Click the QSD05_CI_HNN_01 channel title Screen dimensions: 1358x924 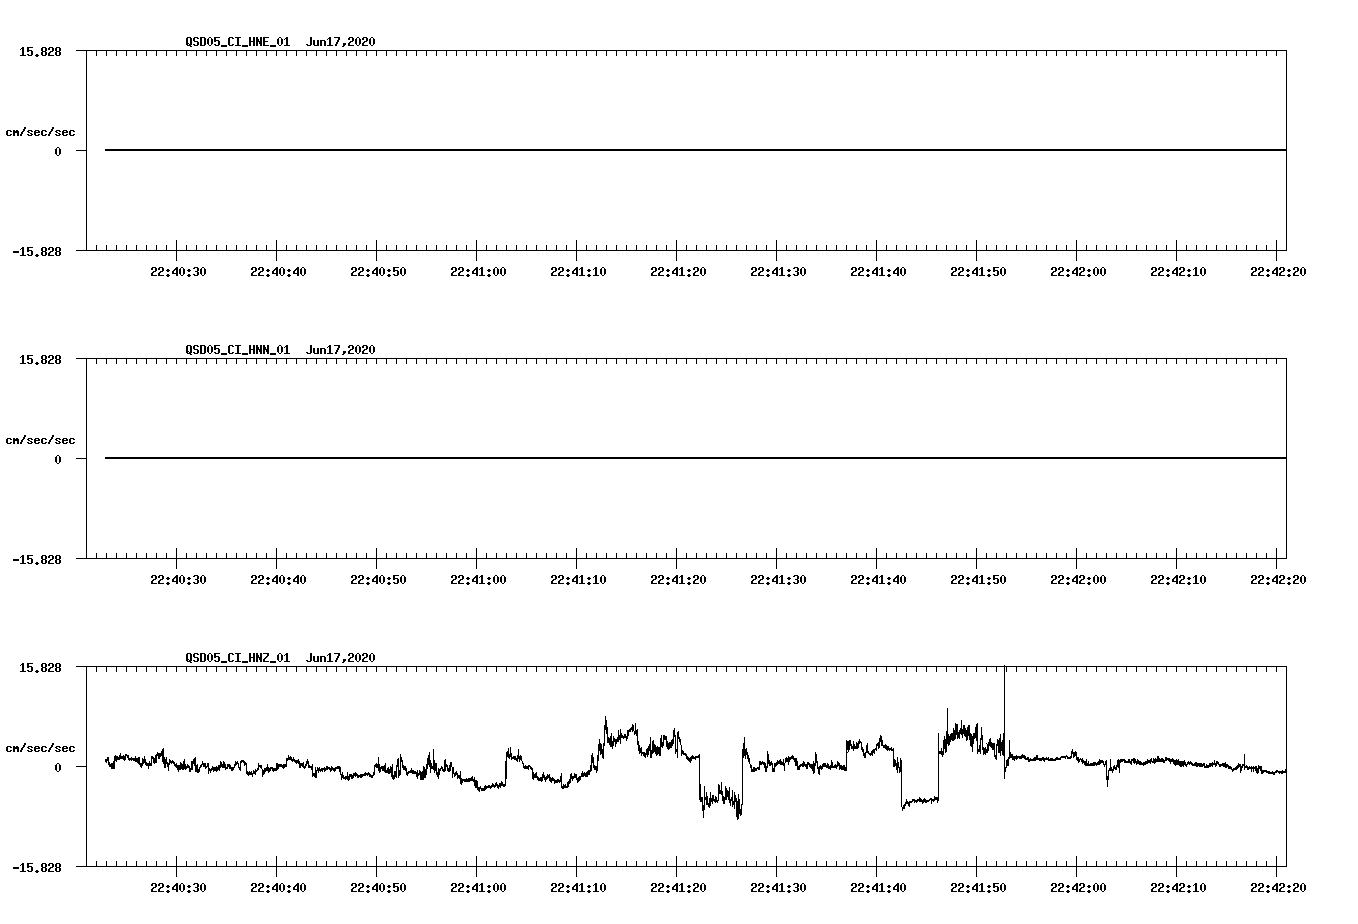(238, 350)
